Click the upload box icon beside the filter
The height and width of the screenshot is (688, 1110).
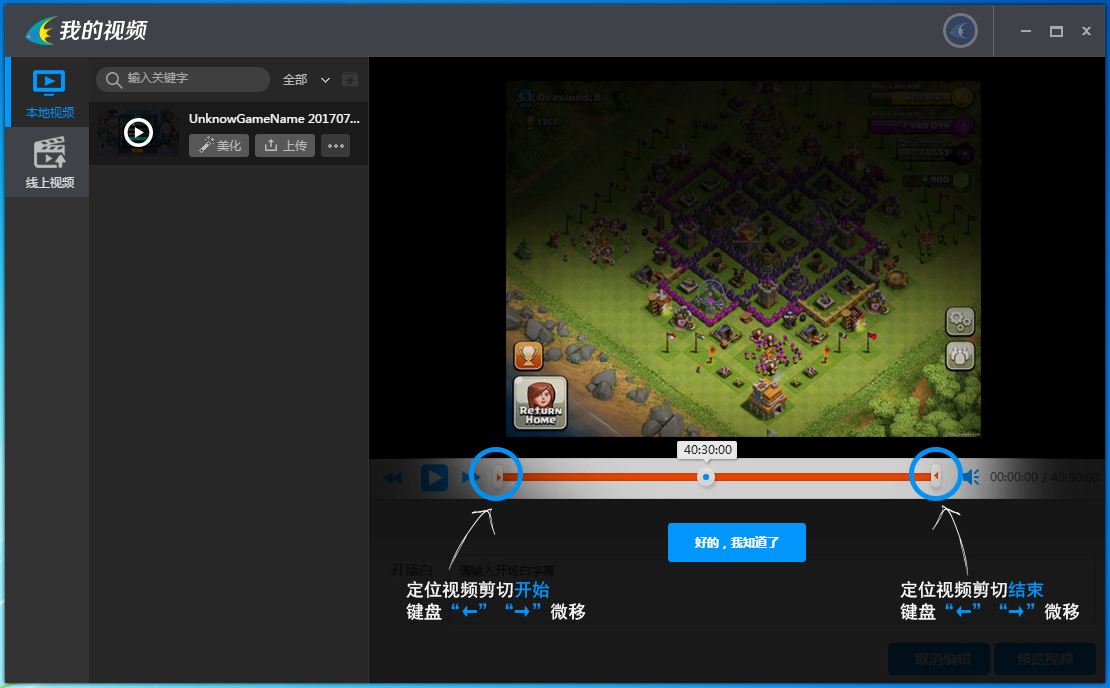(349, 79)
